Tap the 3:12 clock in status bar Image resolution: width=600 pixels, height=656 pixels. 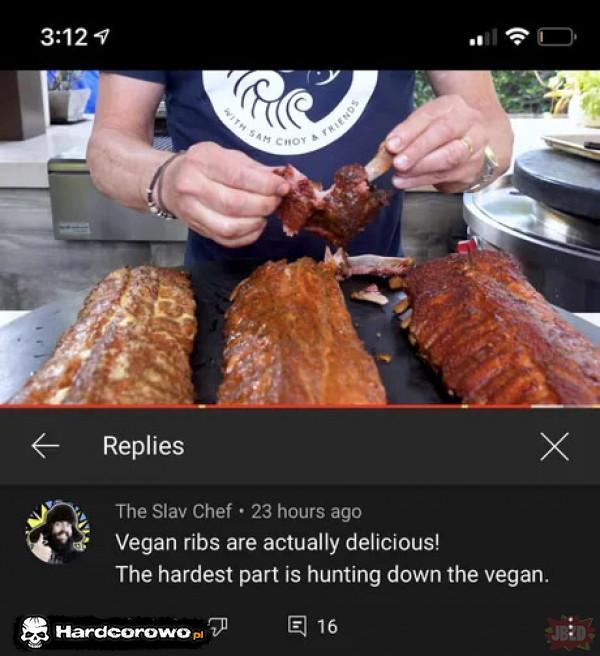point(64,37)
